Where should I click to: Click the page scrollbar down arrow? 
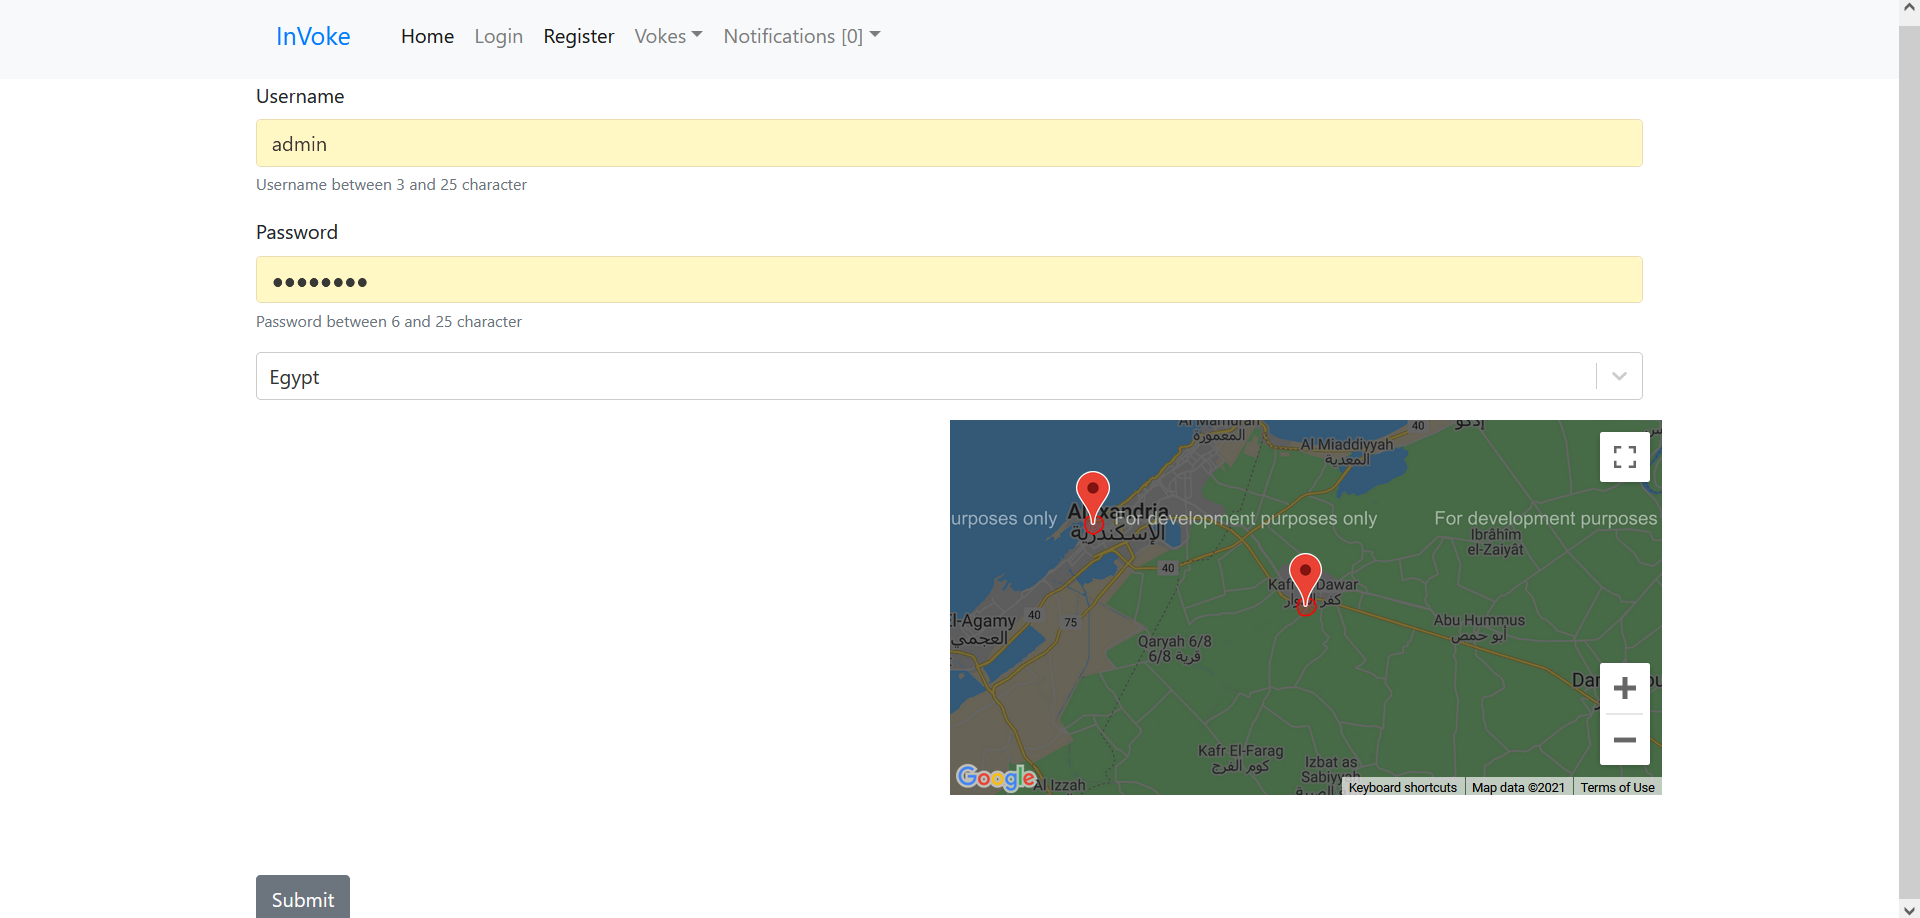(1909, 909)
